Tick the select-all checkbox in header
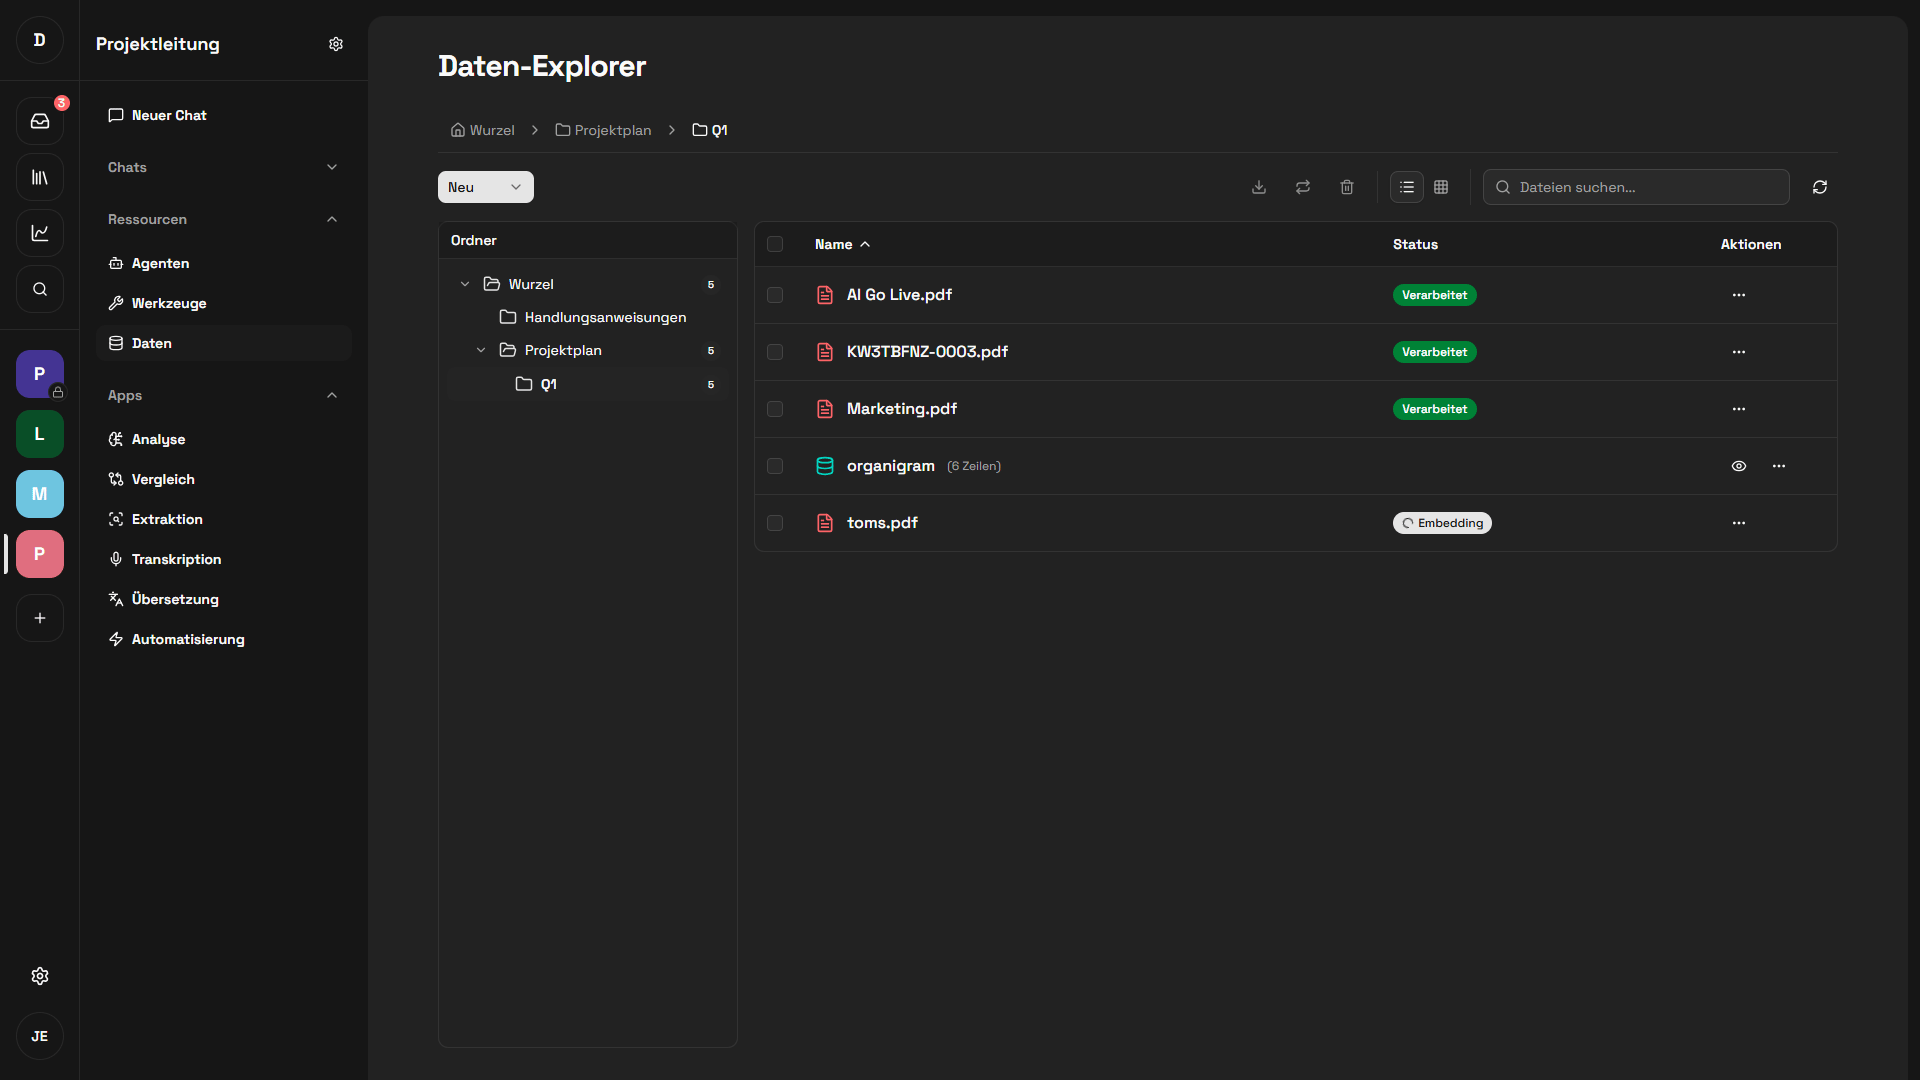Image resolution: width=1920 pixels, height=1080 pixels. pyautogui.click(x=775, y=244)
